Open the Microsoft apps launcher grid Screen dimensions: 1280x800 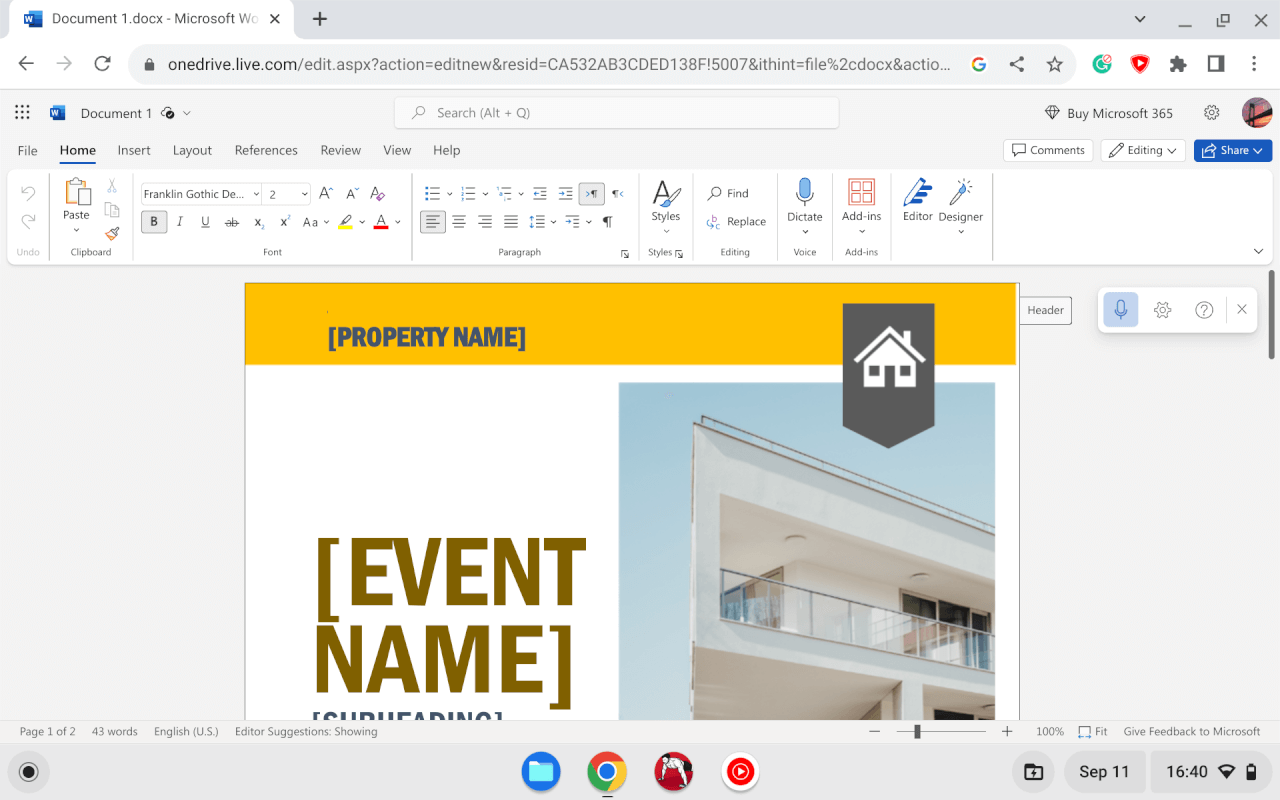coord(23,113)
